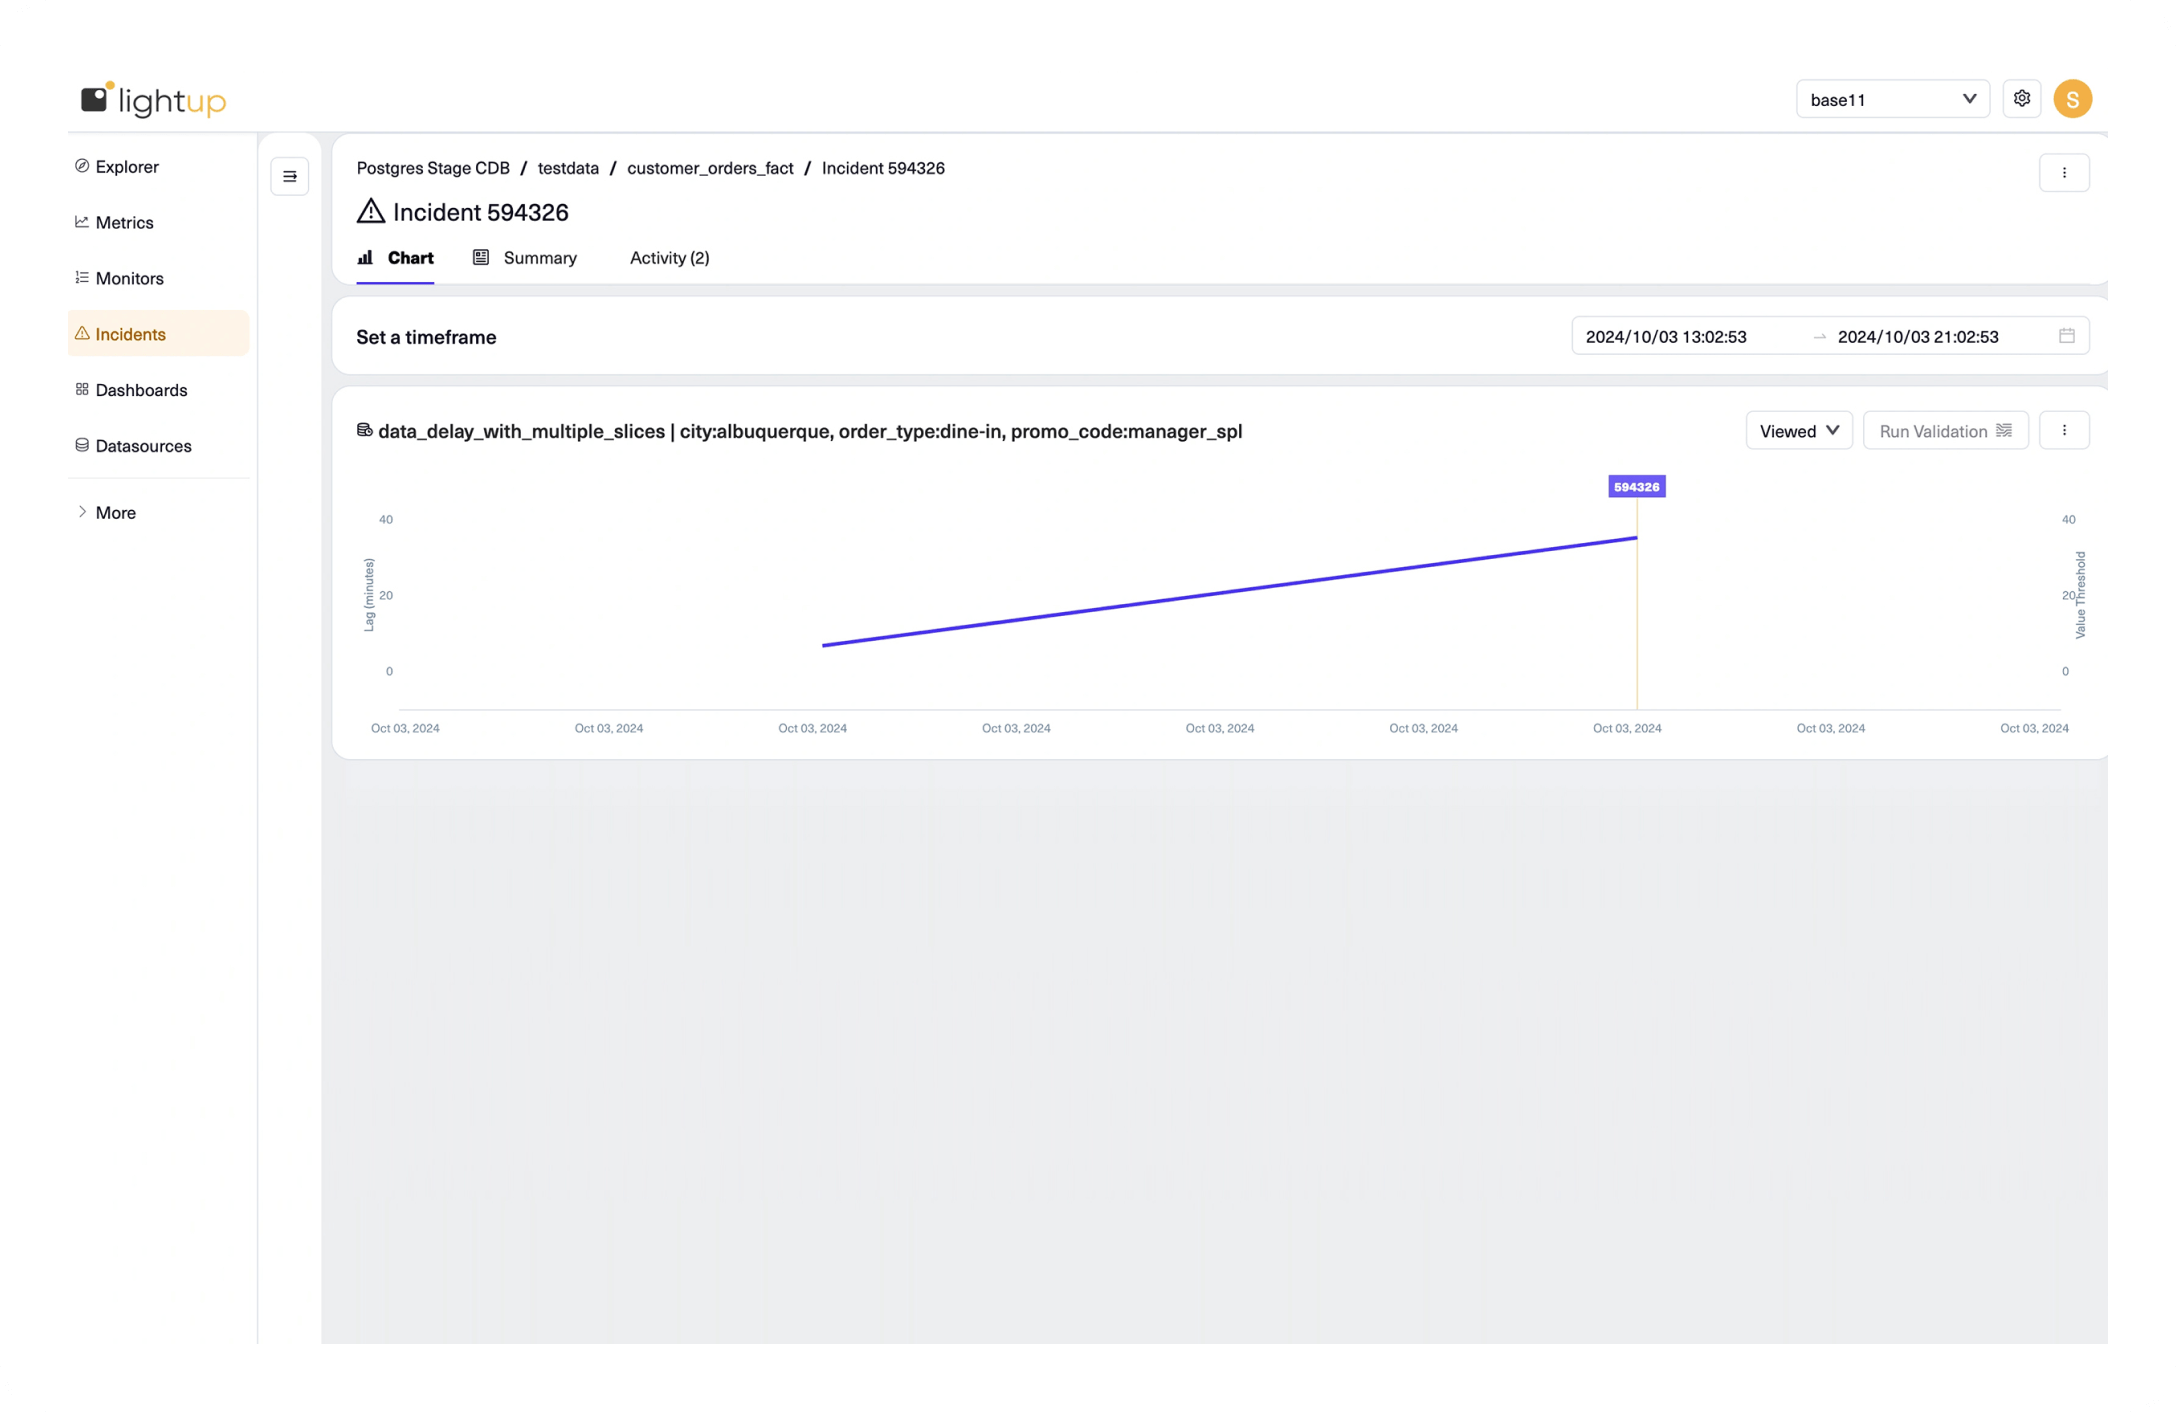Viewport: 2176px width, 1412px height.
Task: Open the calendar icon in the timeframe picker
Action: tap(2066, 336)
